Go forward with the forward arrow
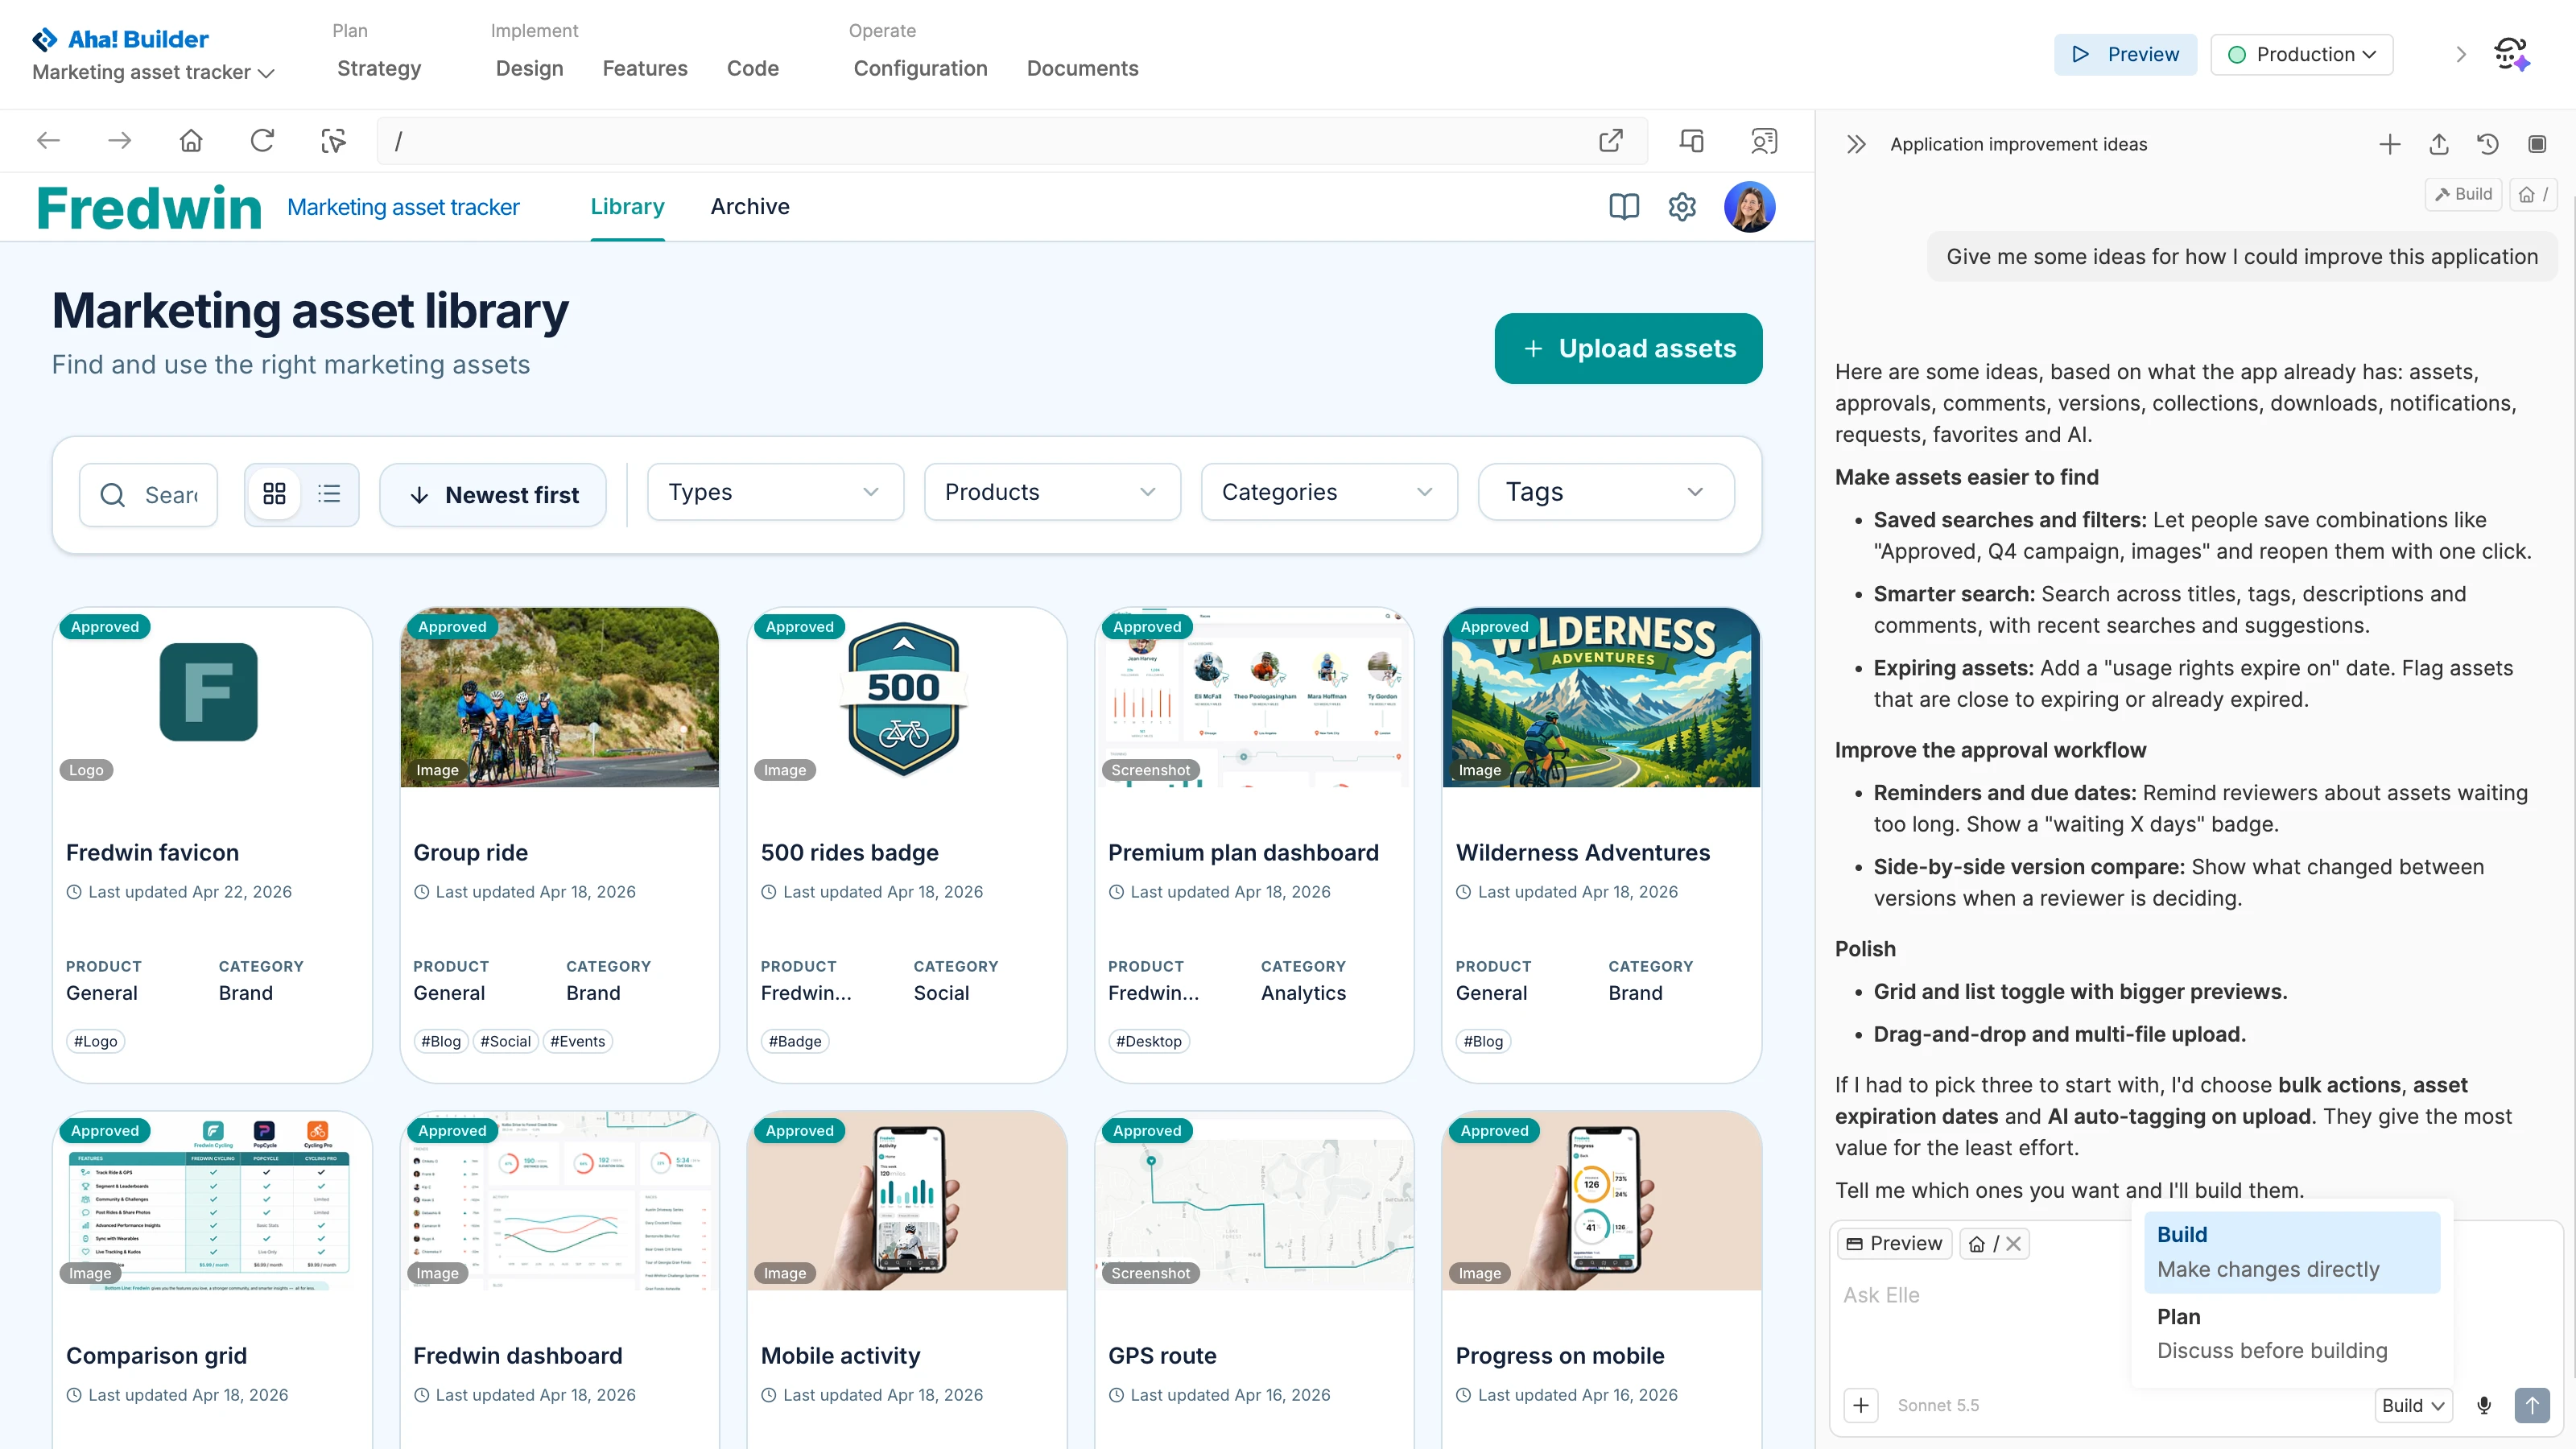The image size is (2576, 1449). pos(120,141)
